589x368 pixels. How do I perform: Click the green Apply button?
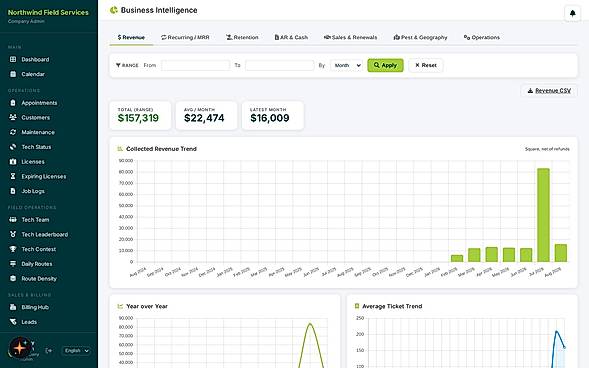385,65
